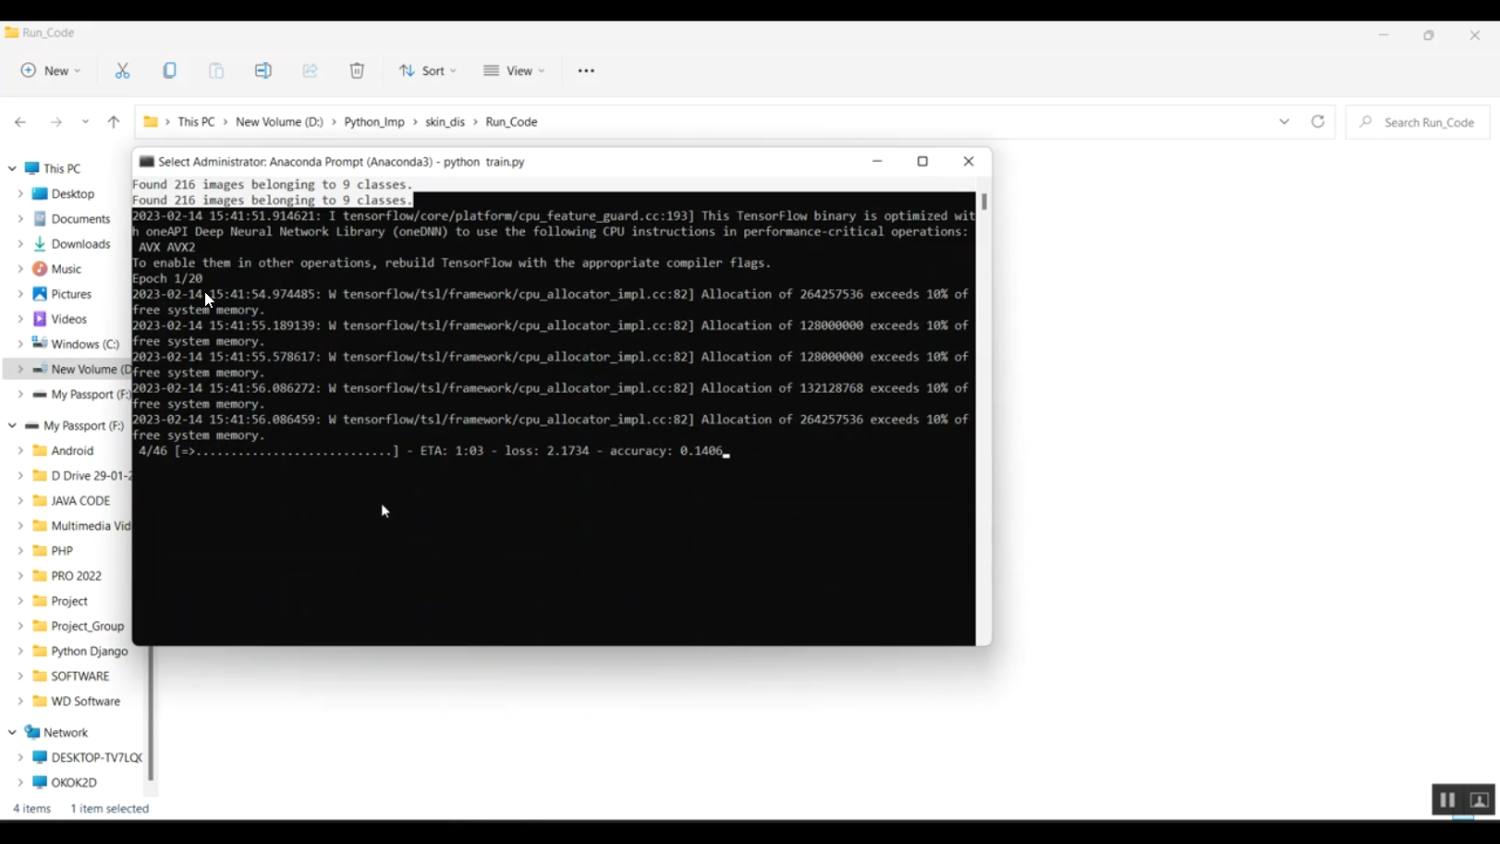Open the See more ellipsis menu

[586, 71]
